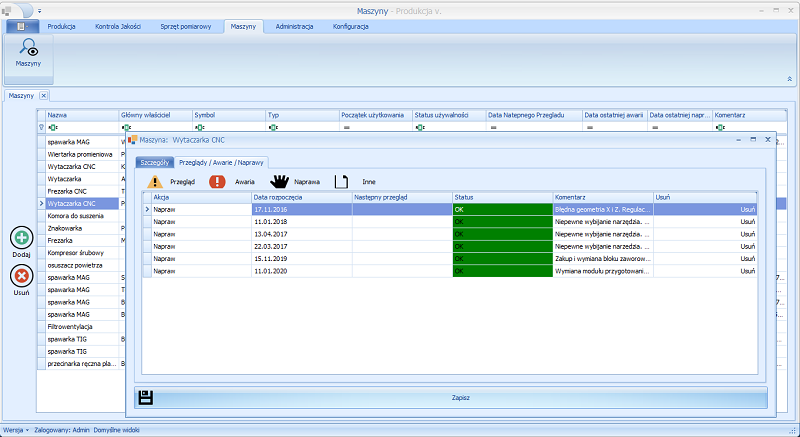Select the Filtrowentylacja row
This screenshot has height=437, width=800.
point(82,327)
